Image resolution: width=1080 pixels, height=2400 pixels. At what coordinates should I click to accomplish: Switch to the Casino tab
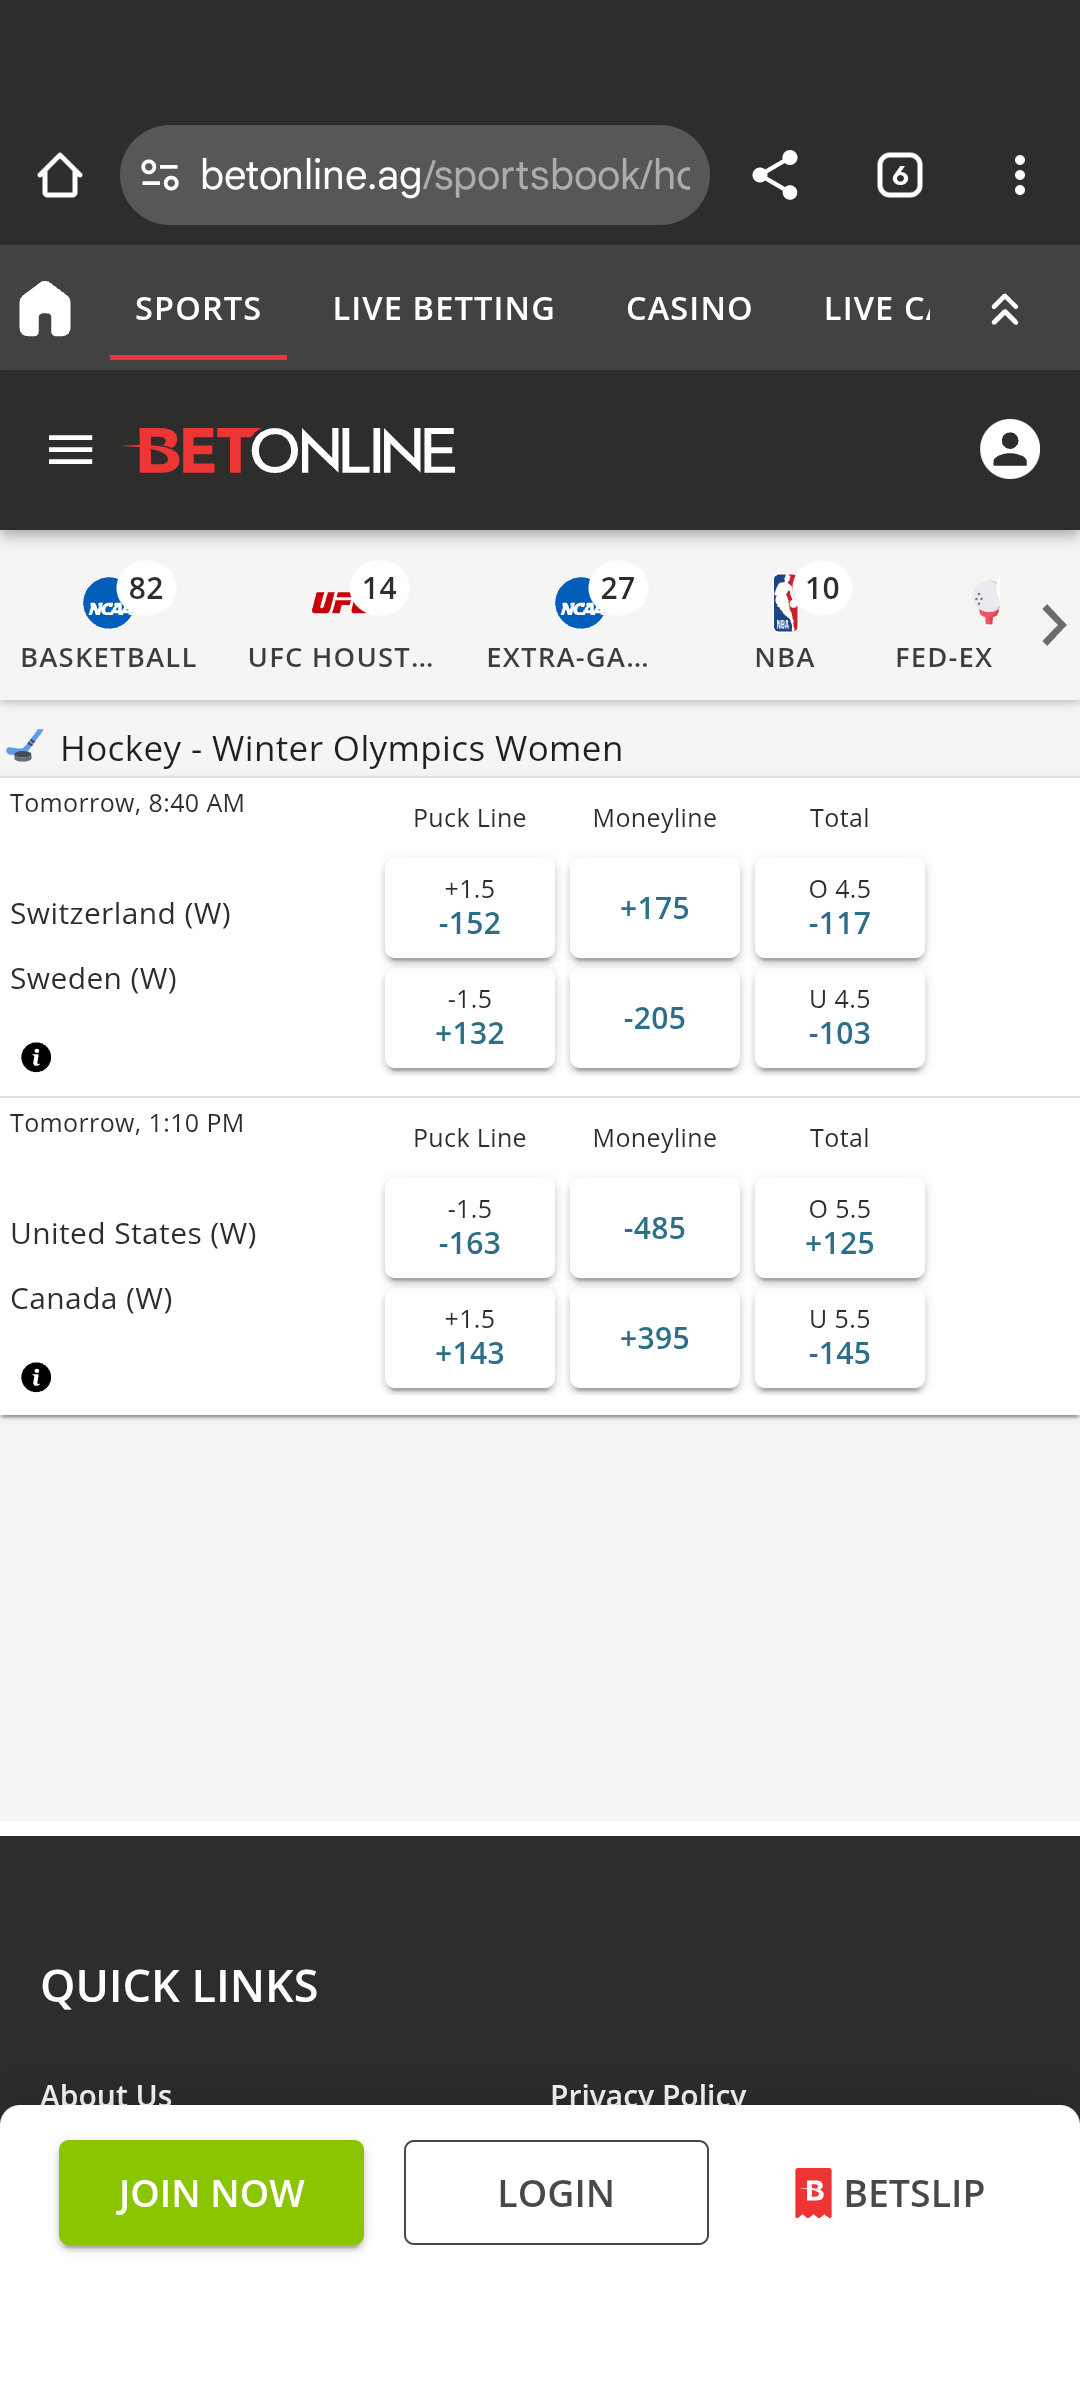point(689,309)
